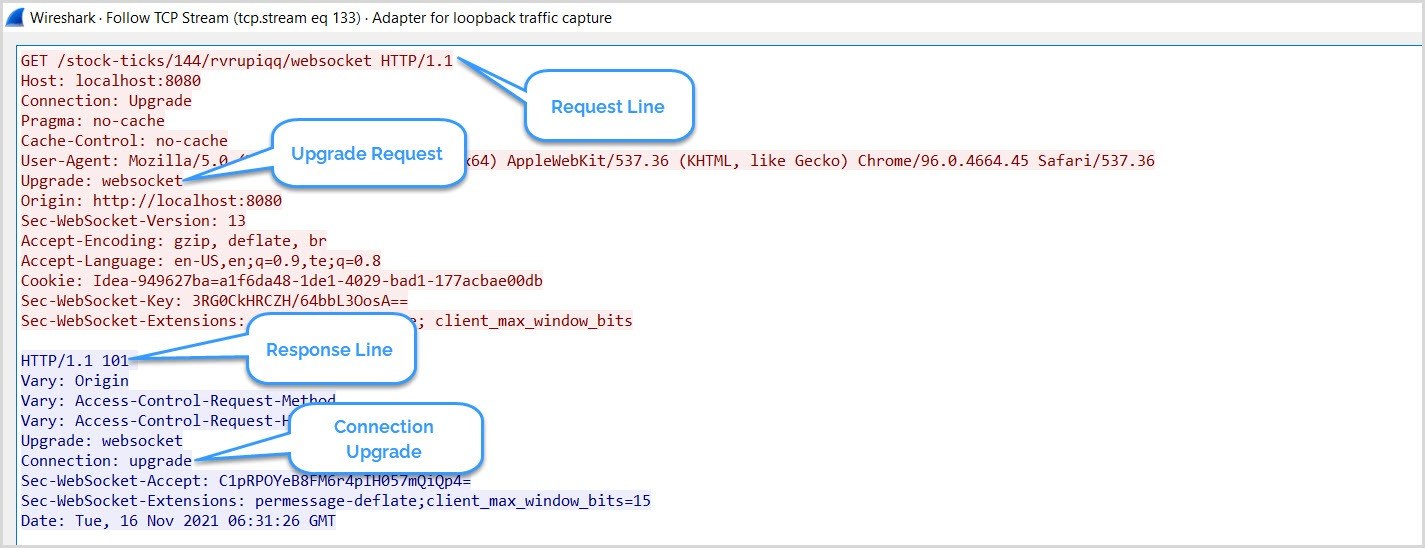Screen dimensions: 1425x548
Task: Click the Date: Tue, 16 Nov 2021 line
Action: pyautogui.click(x=178, y=520)
